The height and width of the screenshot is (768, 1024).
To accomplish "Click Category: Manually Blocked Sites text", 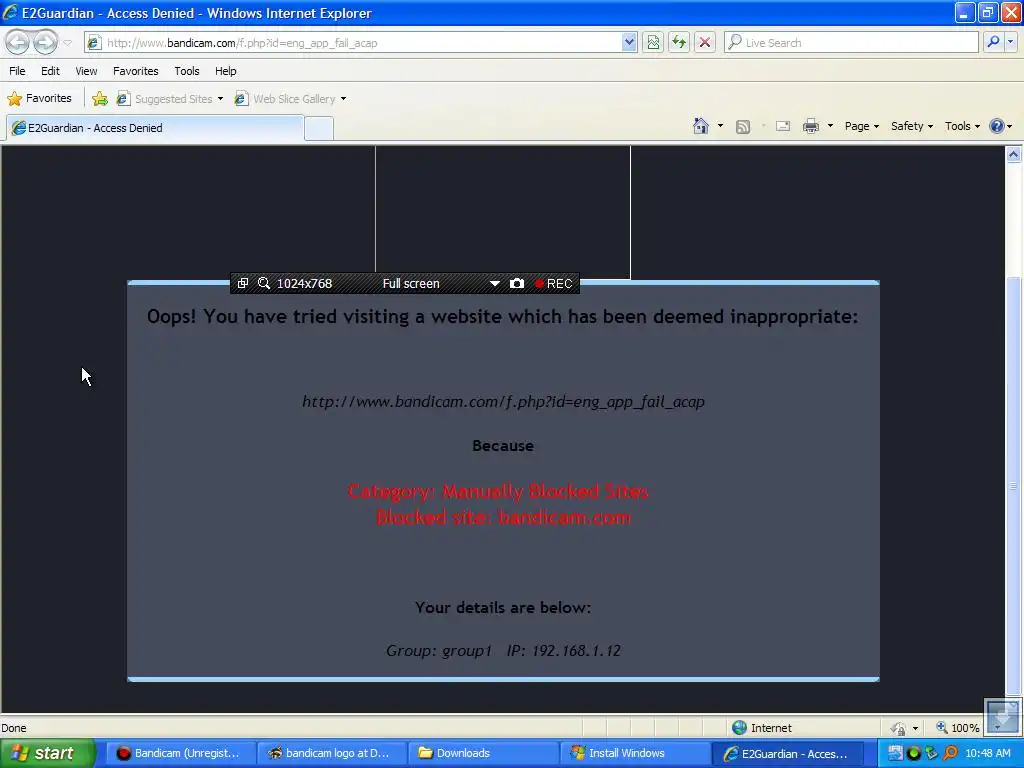I will (x=498, y=491).
